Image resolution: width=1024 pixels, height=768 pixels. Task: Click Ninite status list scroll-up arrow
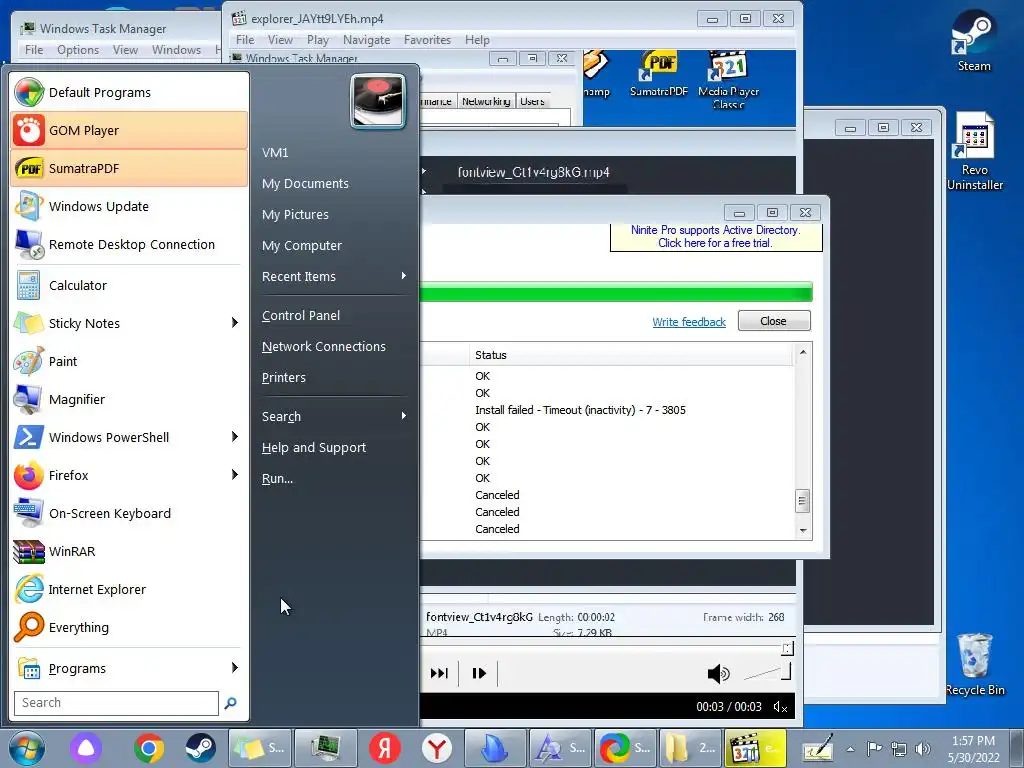coord(803,352)
